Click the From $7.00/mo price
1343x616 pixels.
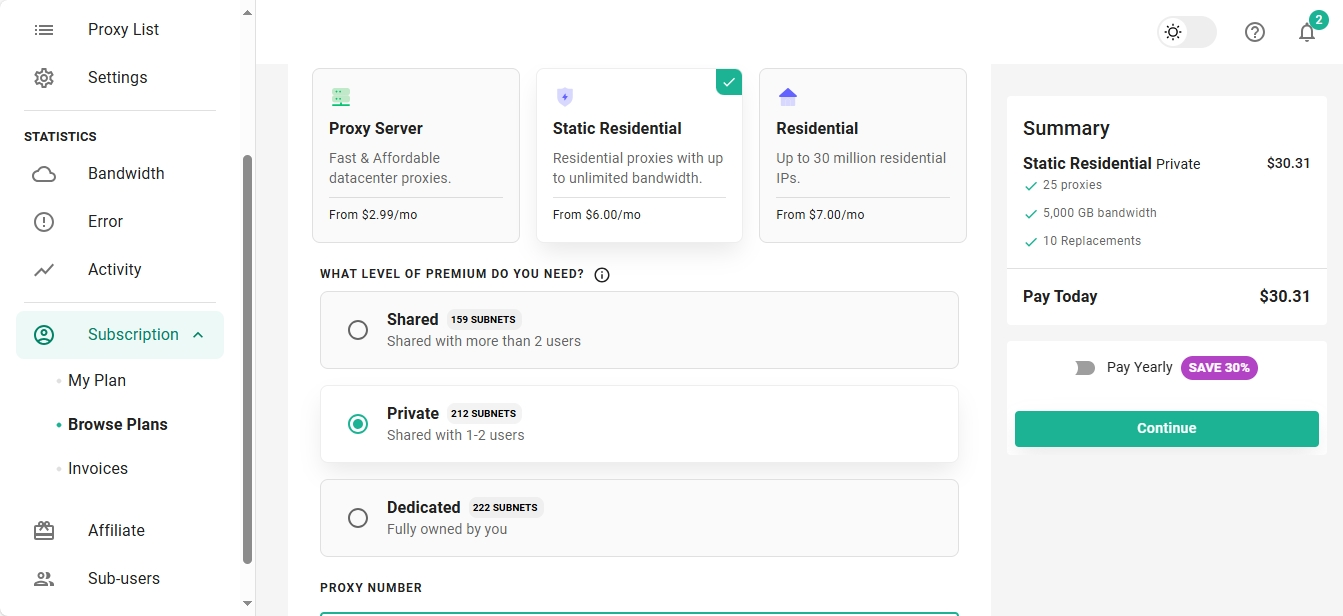[x=820, y=215]
